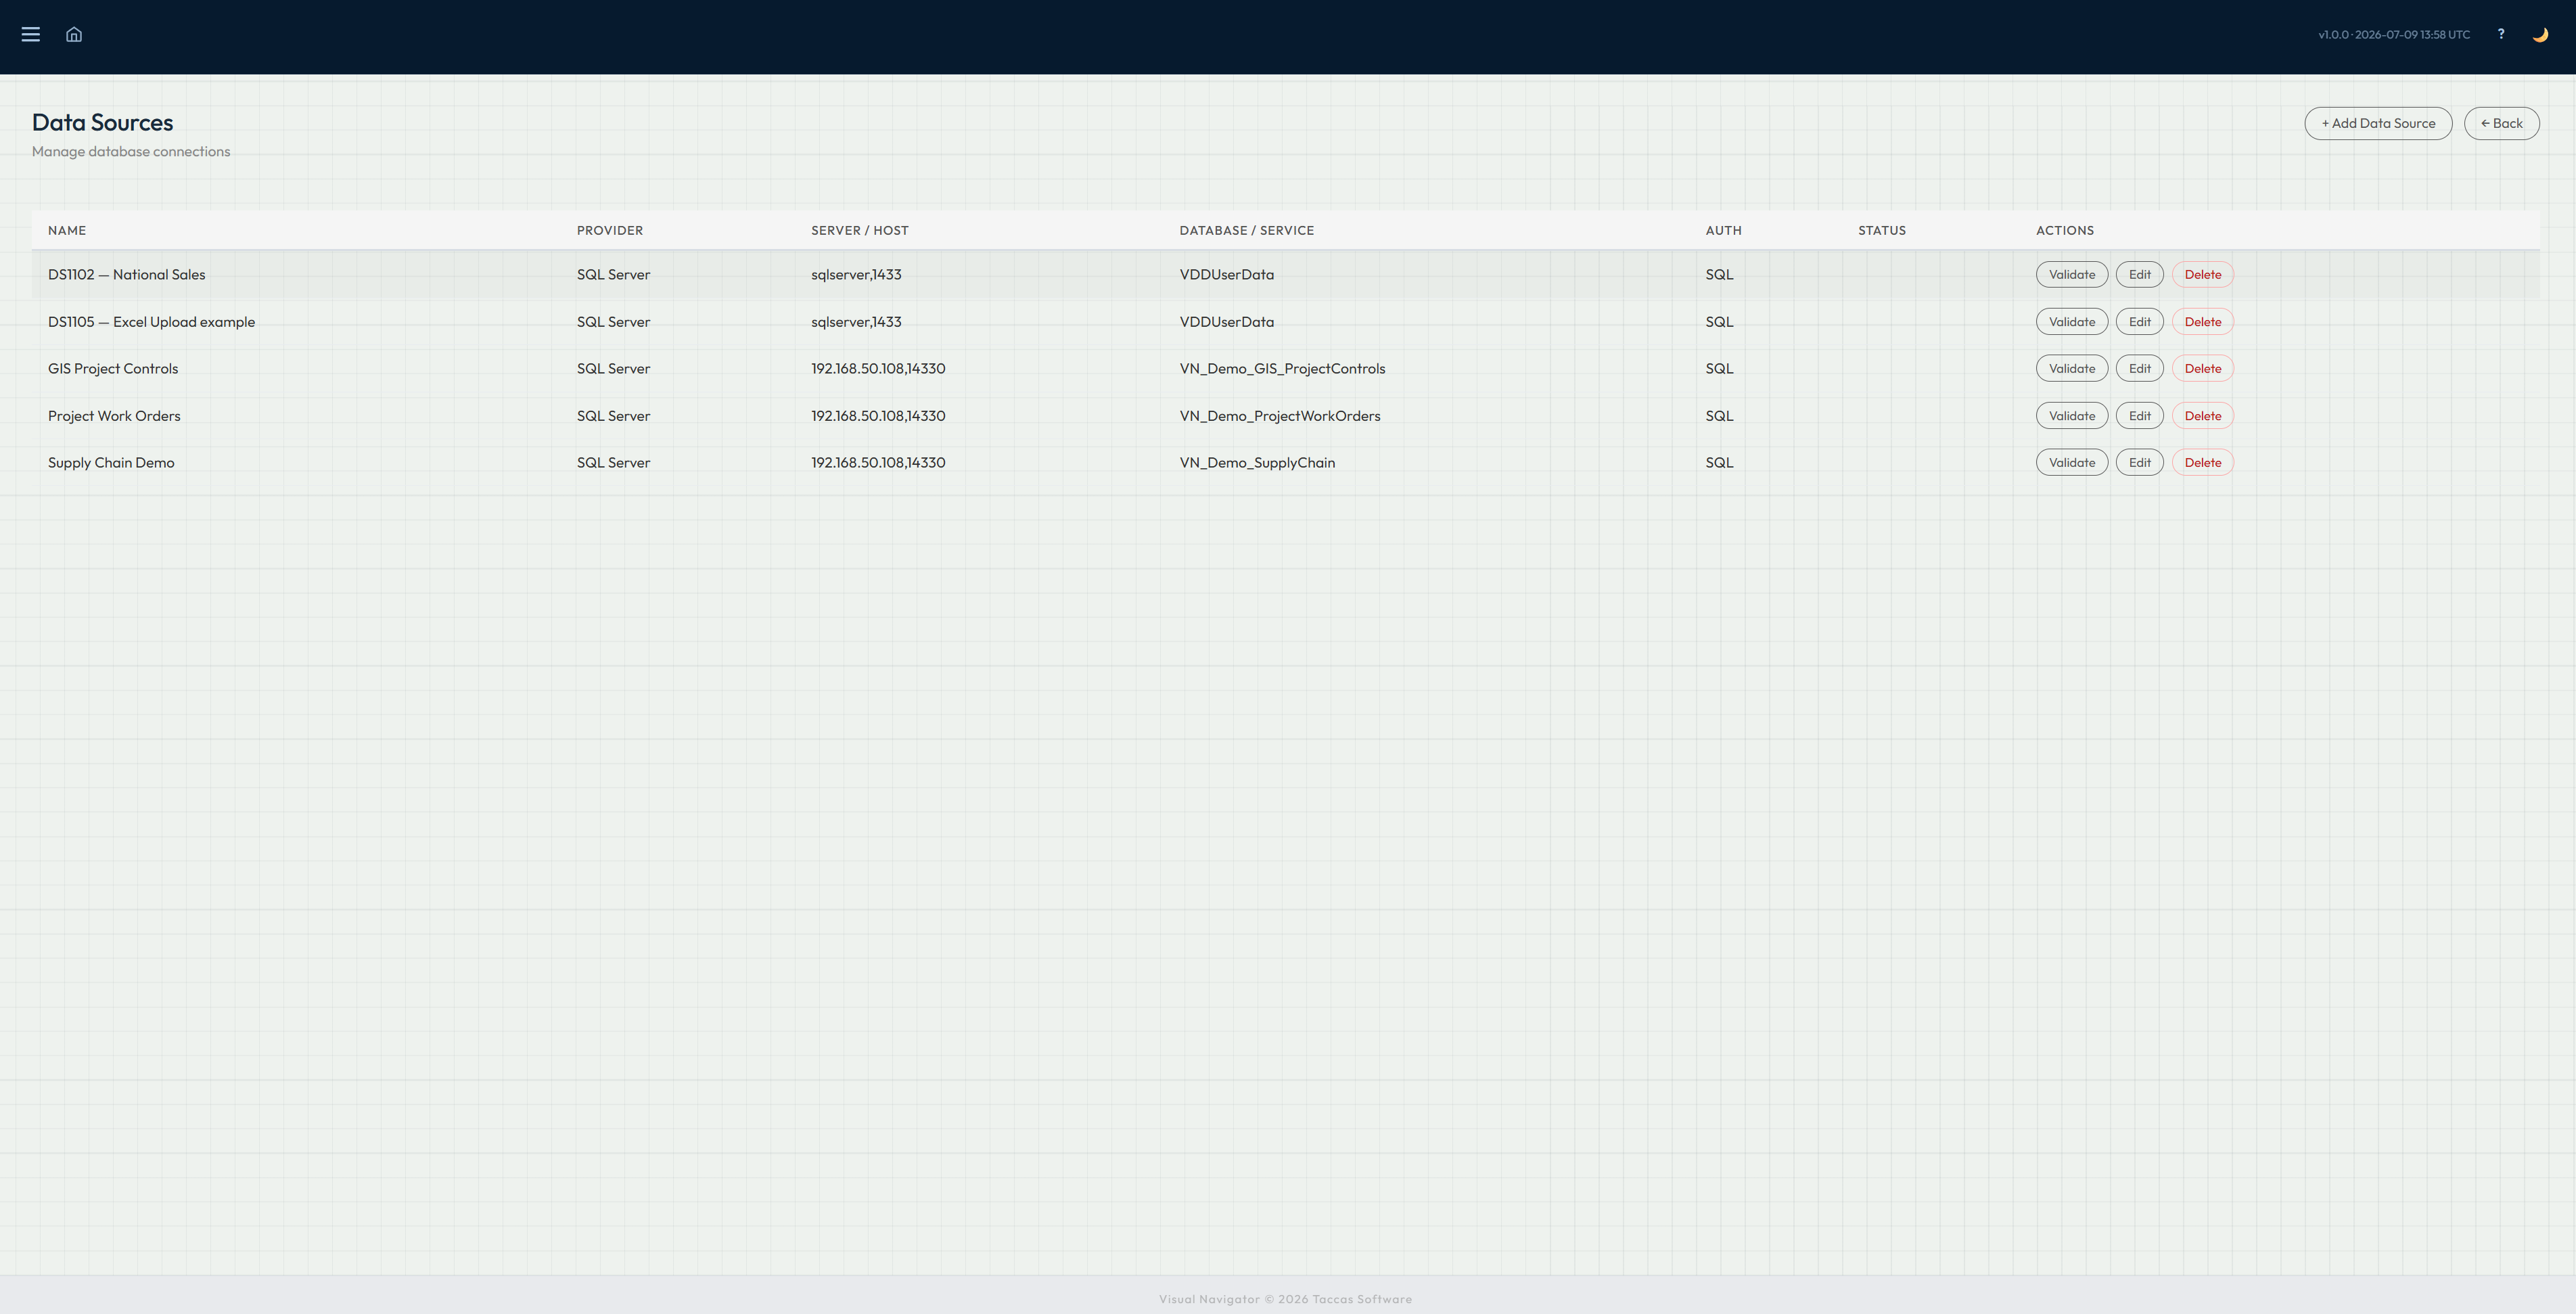This screenshot has height=1314, width=2576.
Task: Toggle dark mode moon icon
Action: click(x=2540, y=34)
